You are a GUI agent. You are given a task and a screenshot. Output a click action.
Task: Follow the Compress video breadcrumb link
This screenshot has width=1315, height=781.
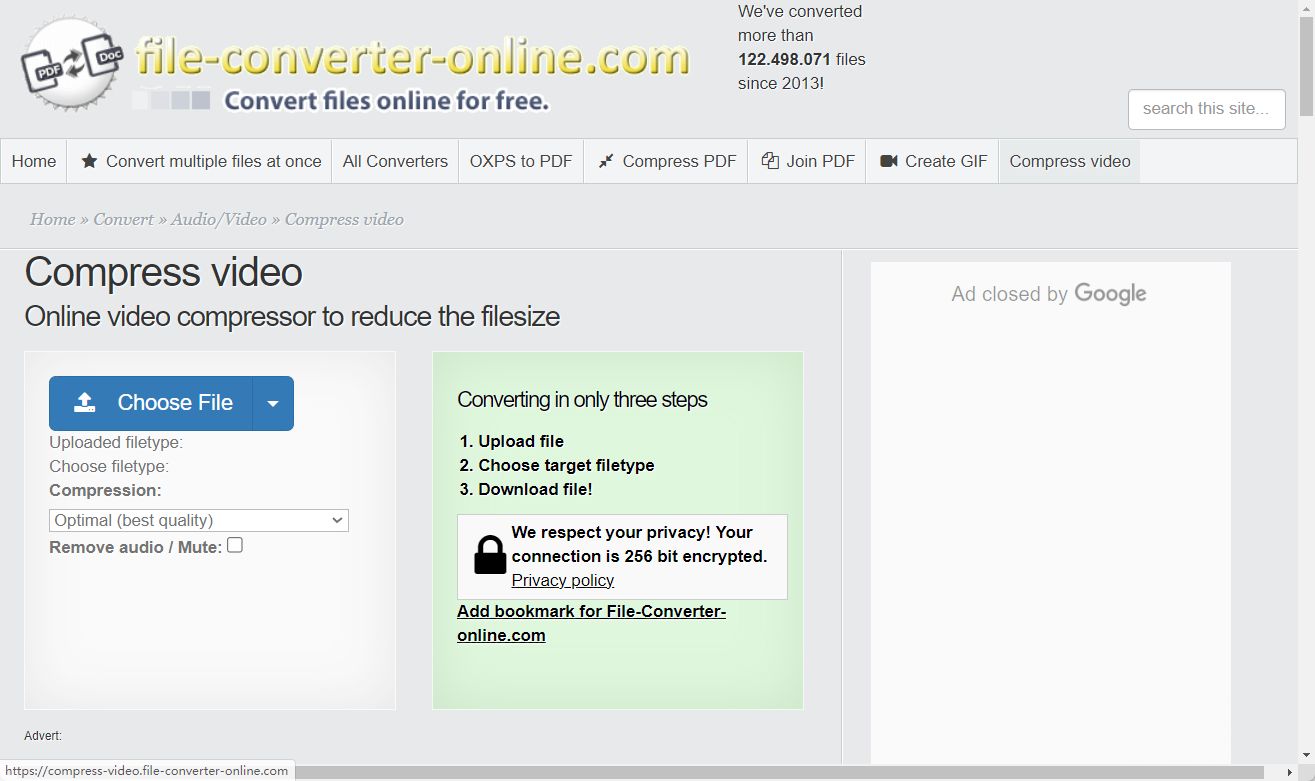344,219
